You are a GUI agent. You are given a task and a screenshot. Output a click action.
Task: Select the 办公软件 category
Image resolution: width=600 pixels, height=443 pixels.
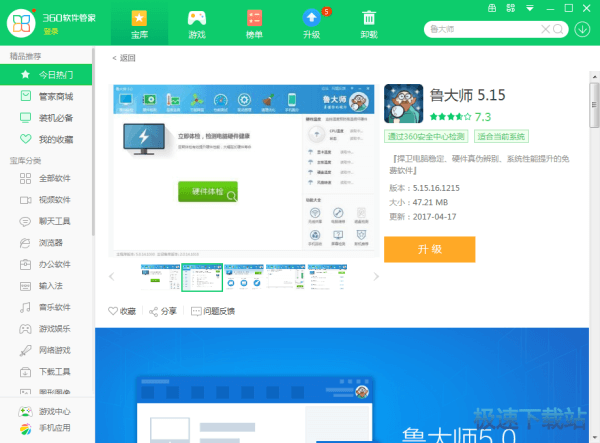(46, 264)
